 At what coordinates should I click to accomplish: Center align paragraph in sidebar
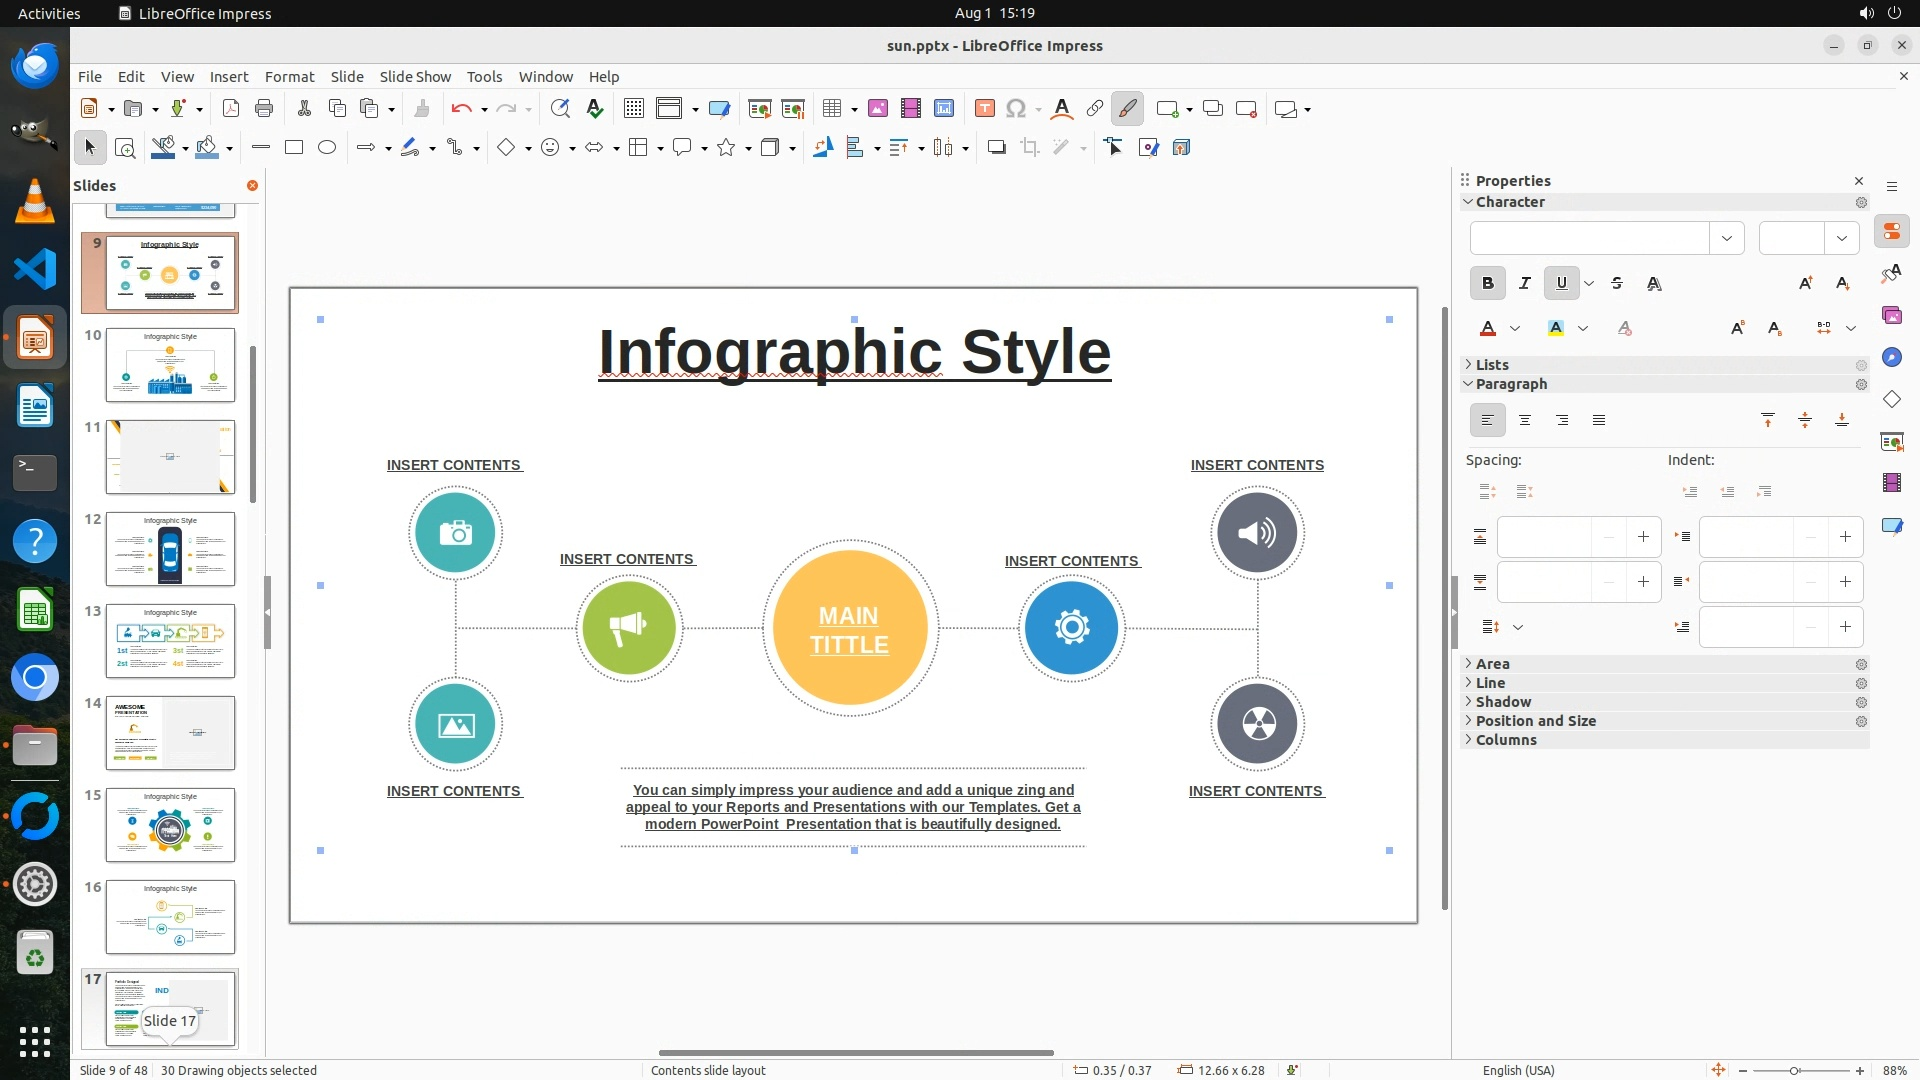pyautogui.click(x=1524, y=421)
